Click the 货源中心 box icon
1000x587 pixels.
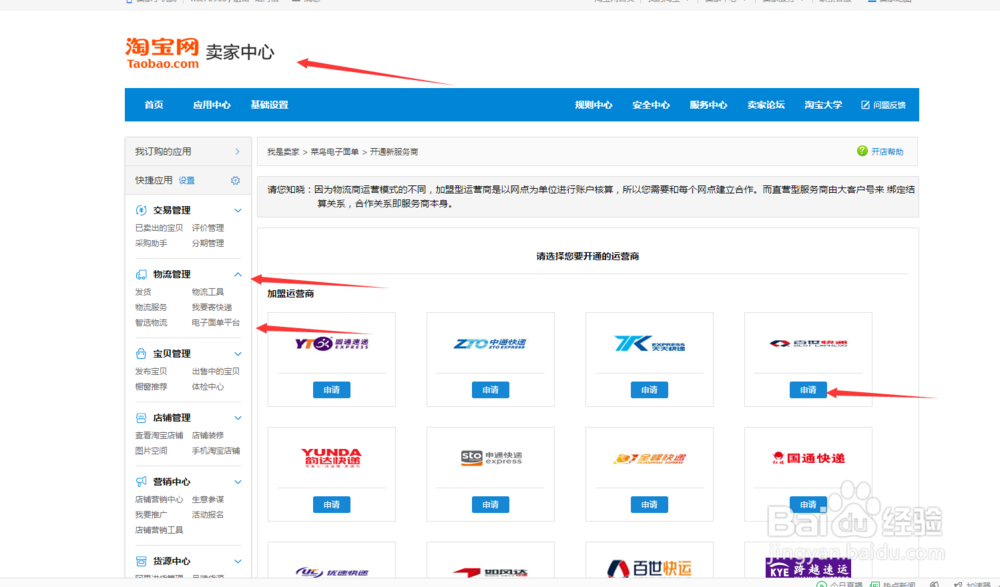tap(141, 561)
